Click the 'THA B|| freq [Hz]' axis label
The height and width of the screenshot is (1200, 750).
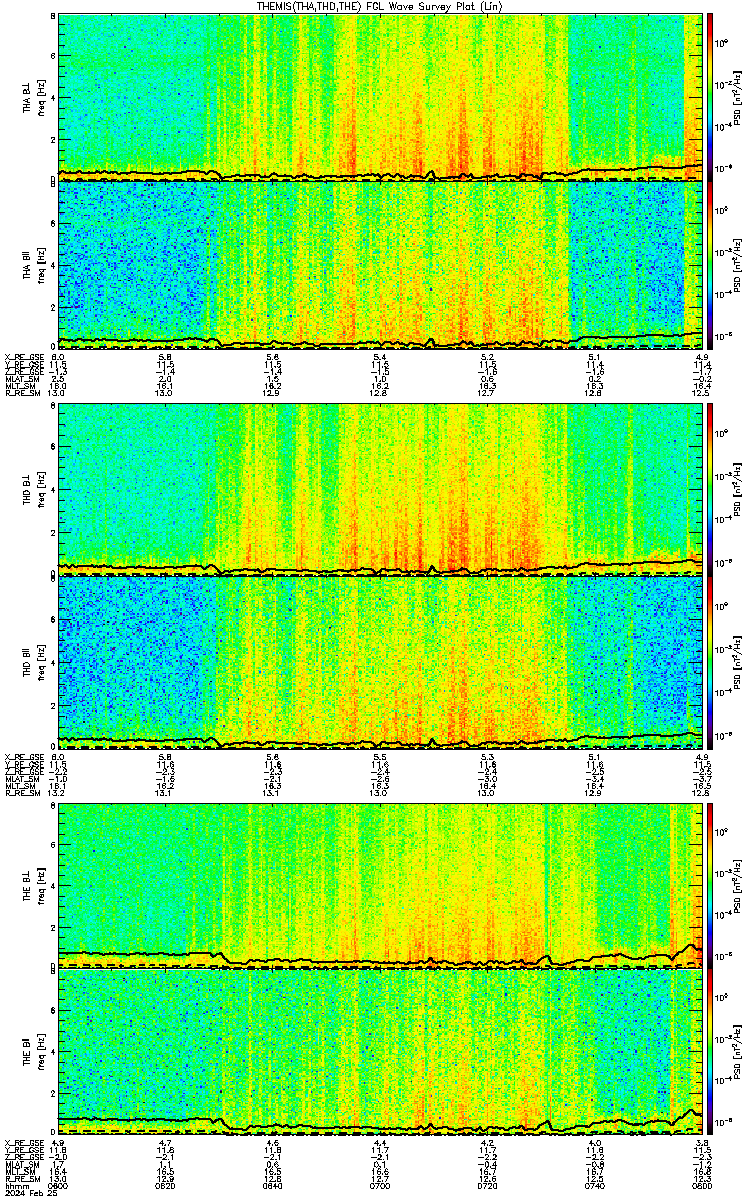coord(33,264)
